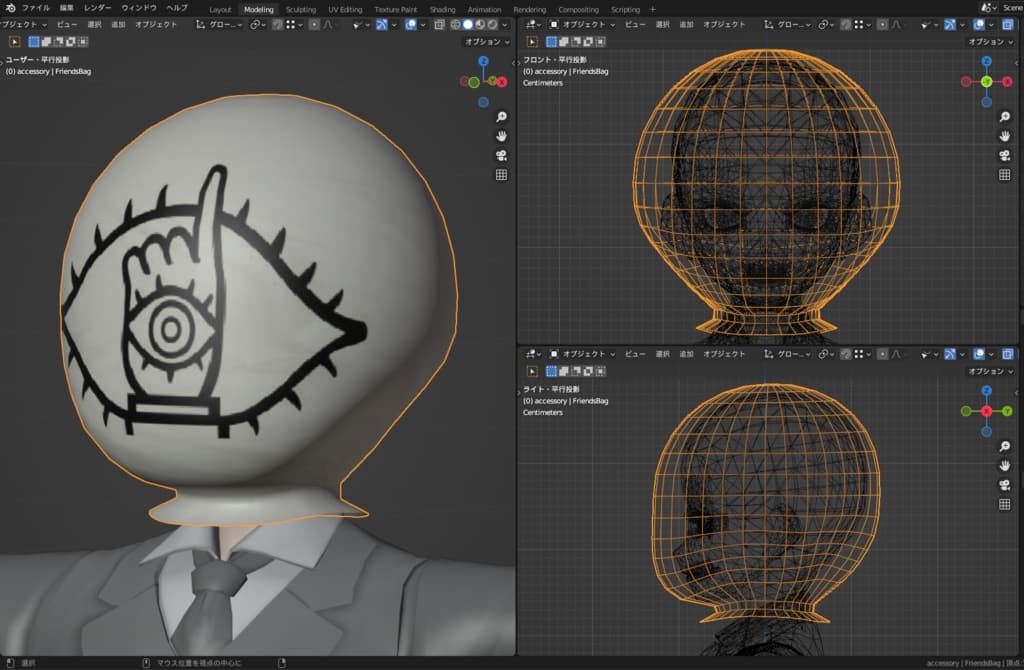Click the blue Z axis on left viewport gizmo
This screenshot has width=1024, height=670.
pos(483,62)
